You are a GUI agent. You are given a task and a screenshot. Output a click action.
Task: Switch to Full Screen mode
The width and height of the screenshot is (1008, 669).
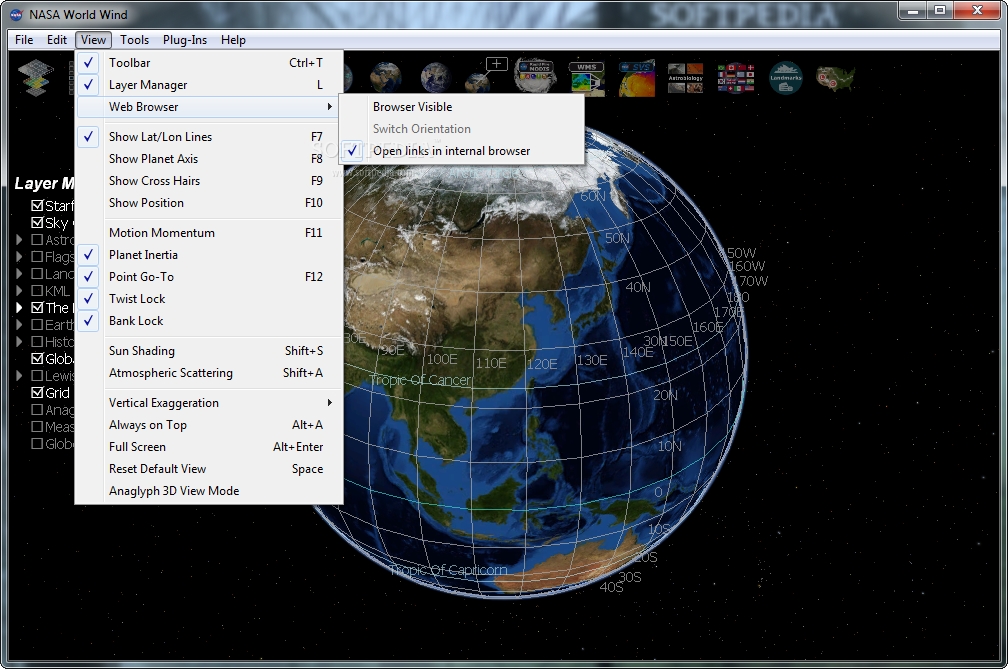pos(209,447)
